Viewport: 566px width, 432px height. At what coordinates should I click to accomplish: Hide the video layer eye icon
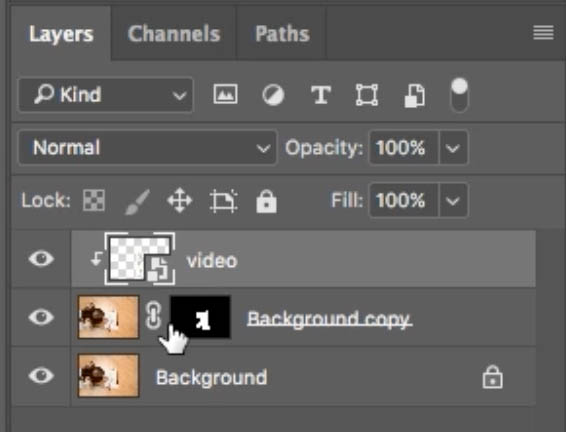pos(41,259)
